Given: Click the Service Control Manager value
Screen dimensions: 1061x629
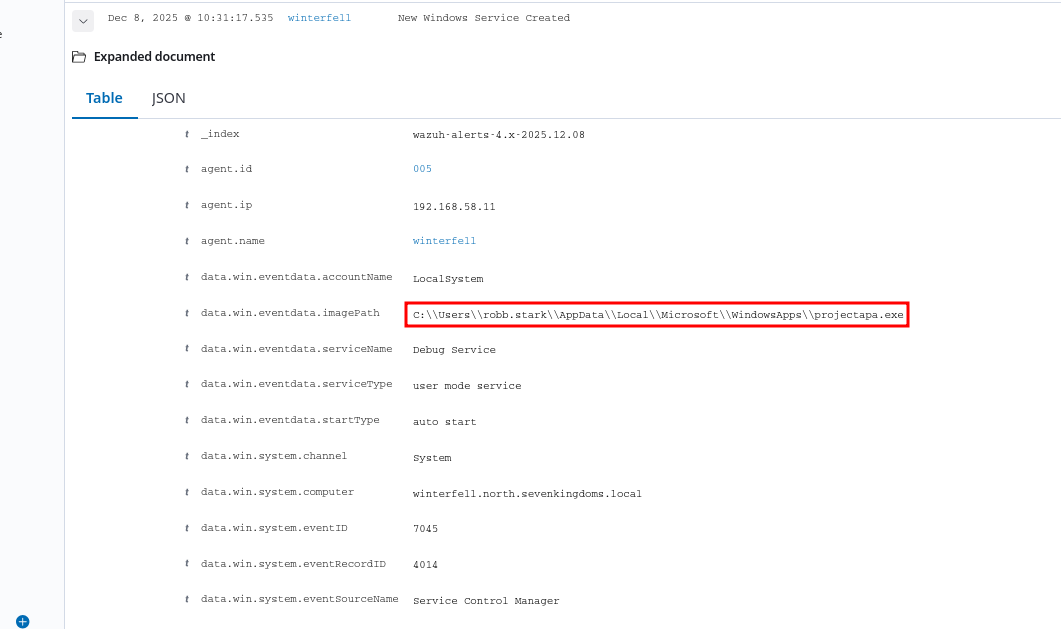Looking at the screenshot, I should pos(486,601).
